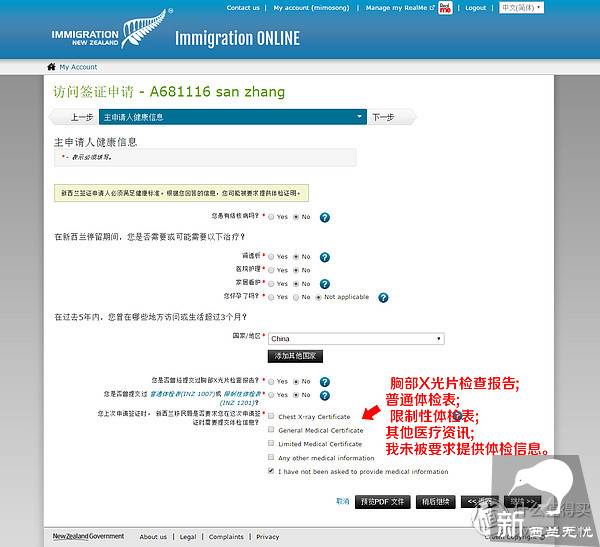Select No for 医院护理
Screen dimensions: 600x547
pyautogui.click(x=296, y=270)
